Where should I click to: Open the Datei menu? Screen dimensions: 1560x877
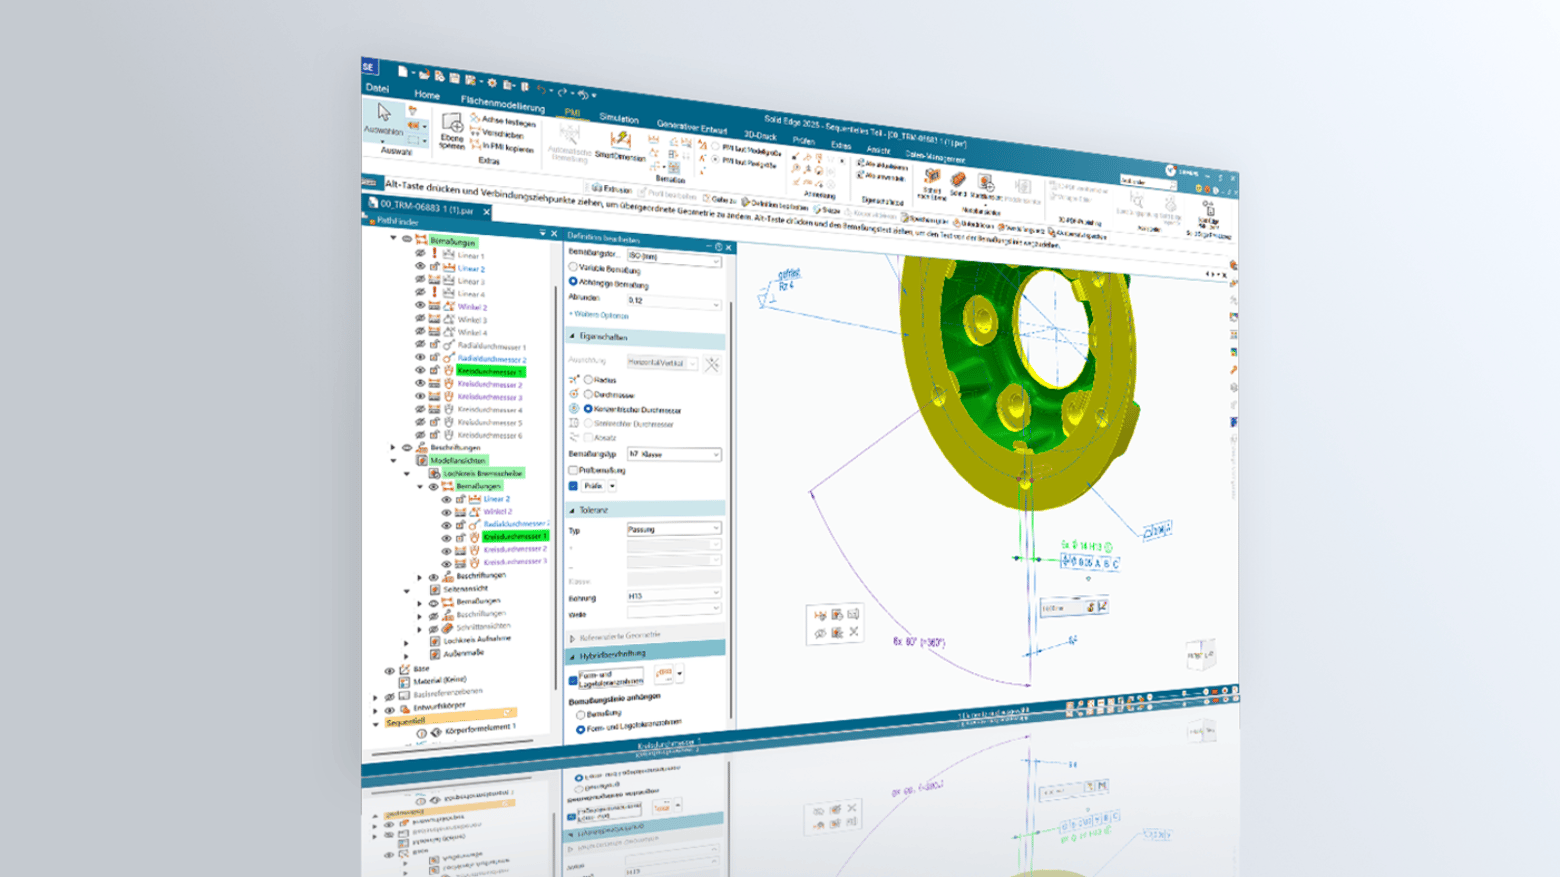coord(377,88)
